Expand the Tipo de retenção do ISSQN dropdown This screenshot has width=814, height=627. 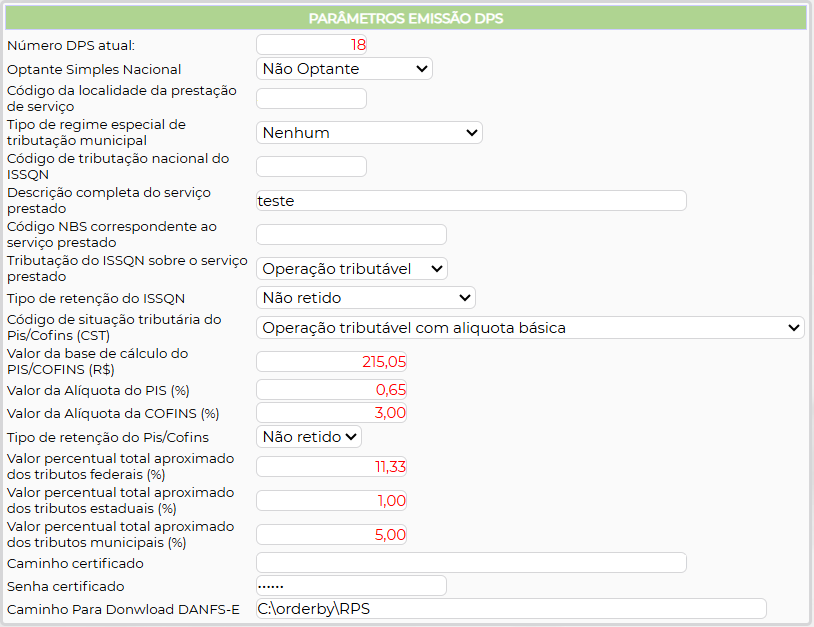tap(366, 297)
